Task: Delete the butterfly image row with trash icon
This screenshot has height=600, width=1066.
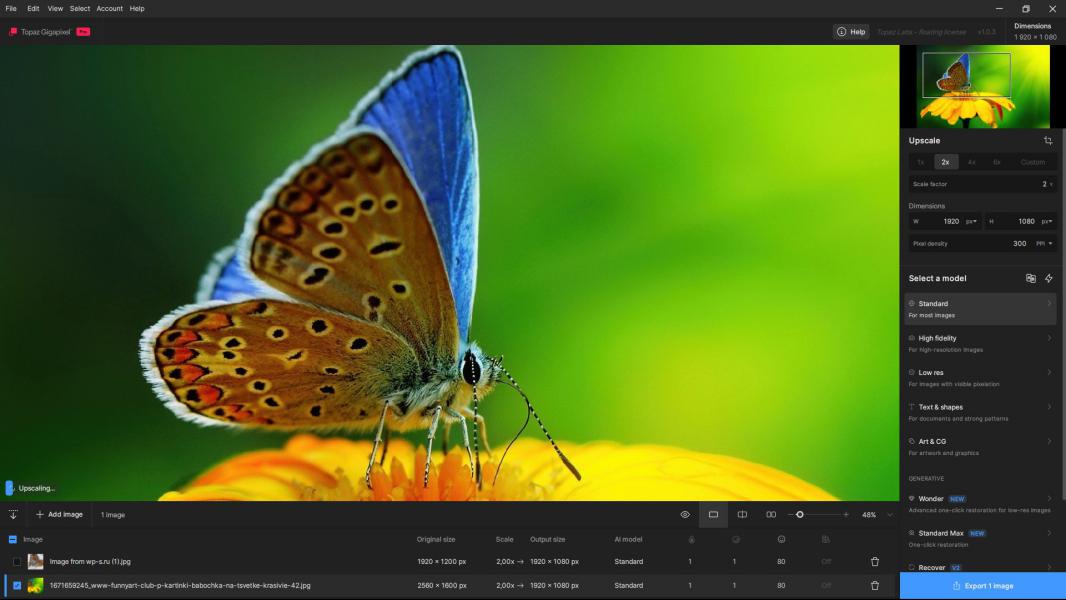Action: tap(875, 586)
